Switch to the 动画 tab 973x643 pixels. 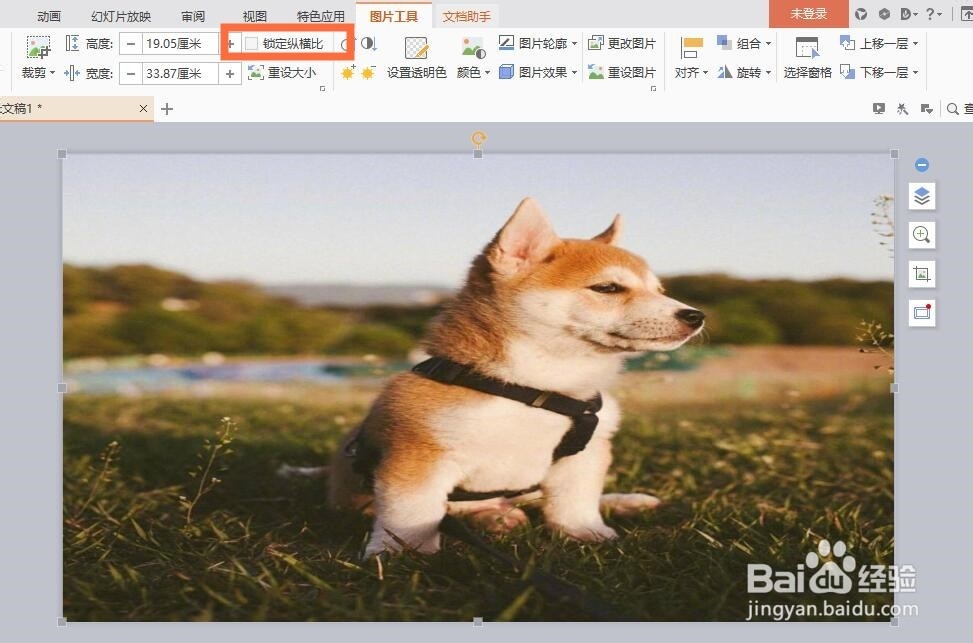(x=48, y=16)
